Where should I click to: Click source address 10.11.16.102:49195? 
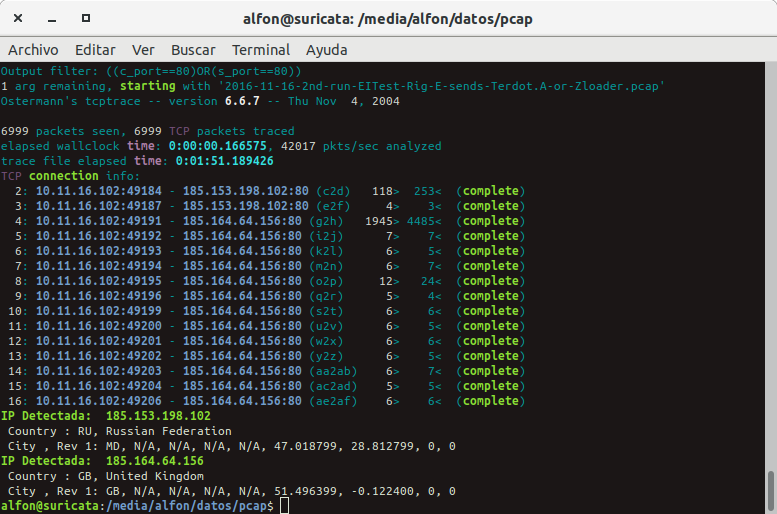[99, 281]
